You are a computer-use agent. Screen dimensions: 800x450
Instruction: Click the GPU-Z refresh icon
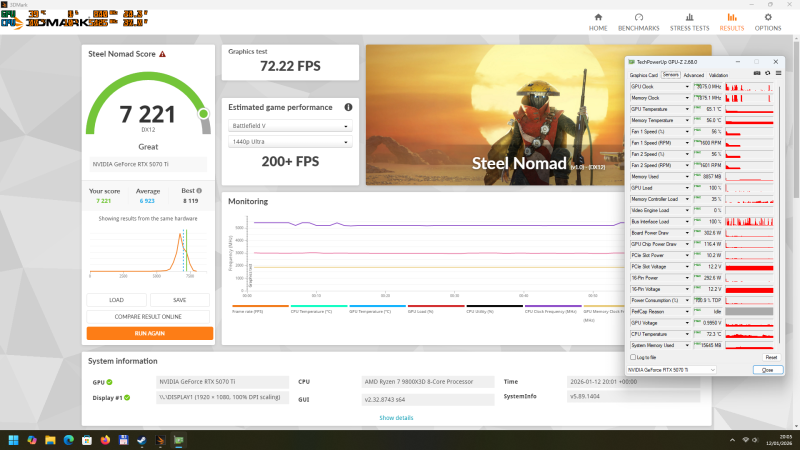point(767,73)
